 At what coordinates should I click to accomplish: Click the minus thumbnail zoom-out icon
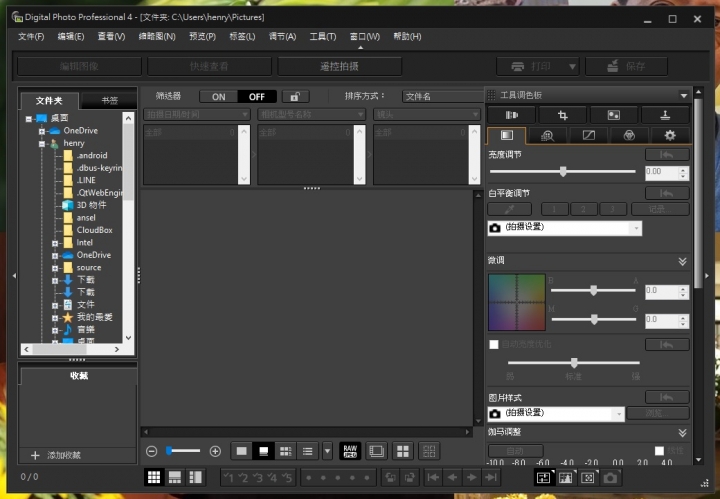152,451
